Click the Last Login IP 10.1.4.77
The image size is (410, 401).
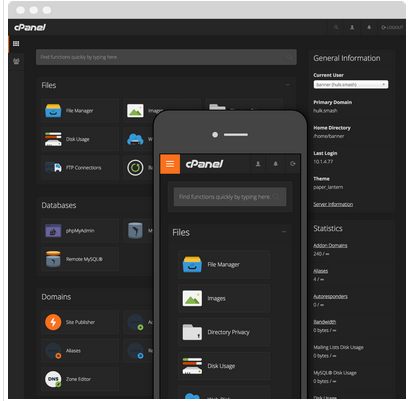(323, 162)
